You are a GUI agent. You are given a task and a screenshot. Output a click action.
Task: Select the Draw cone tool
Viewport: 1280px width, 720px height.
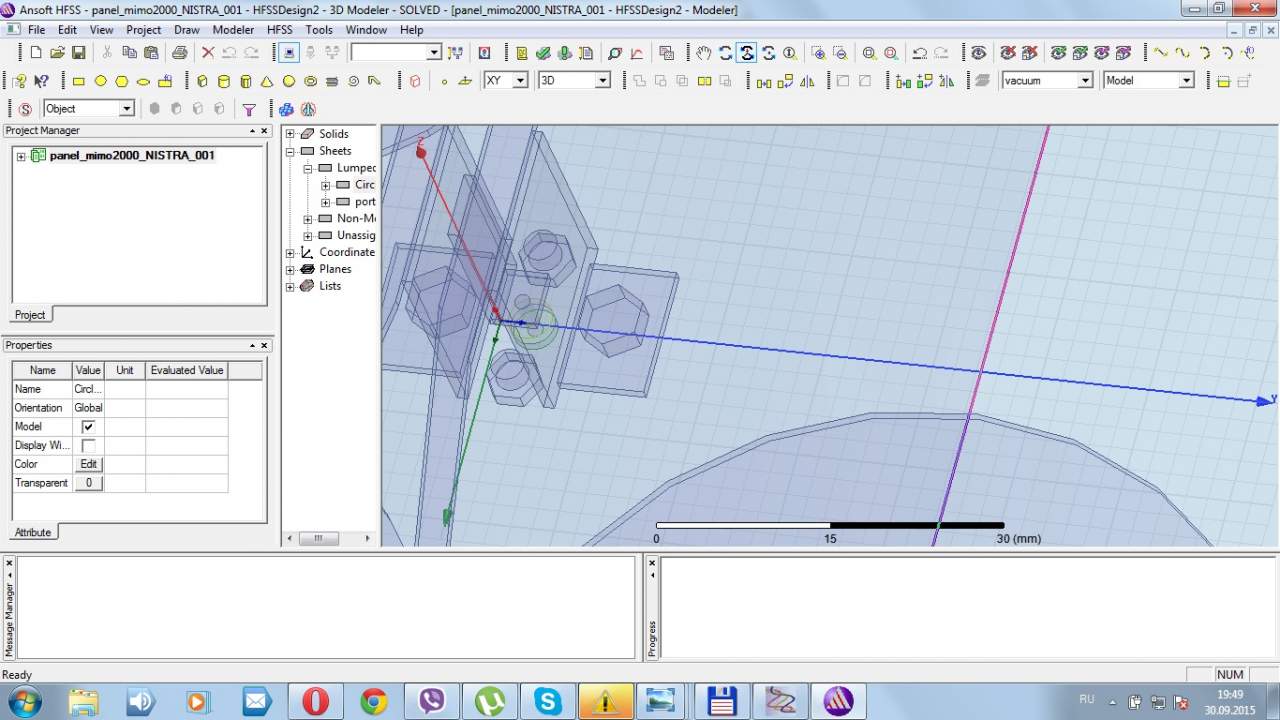pyautogui.click(x=267, y=81)
